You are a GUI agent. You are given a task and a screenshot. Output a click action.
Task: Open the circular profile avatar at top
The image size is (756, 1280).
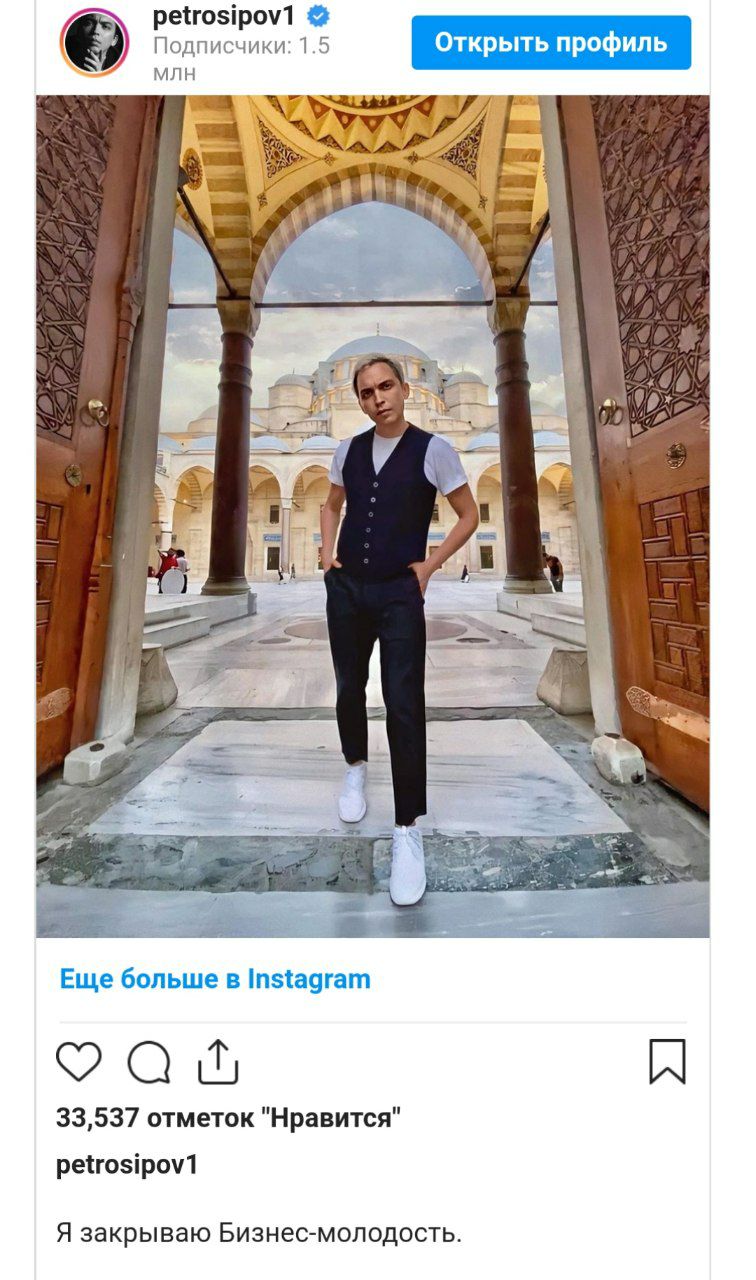click(x=95, y=43)
